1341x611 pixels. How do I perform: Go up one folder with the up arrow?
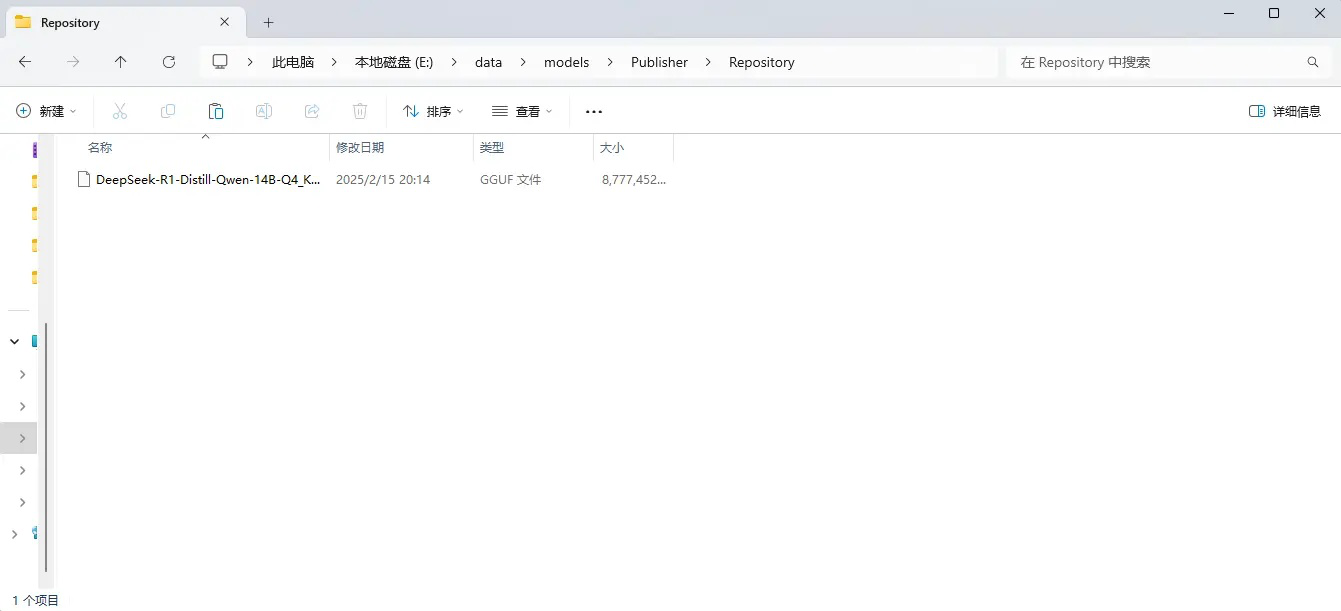pyautogui.click(x=121, y=62)
